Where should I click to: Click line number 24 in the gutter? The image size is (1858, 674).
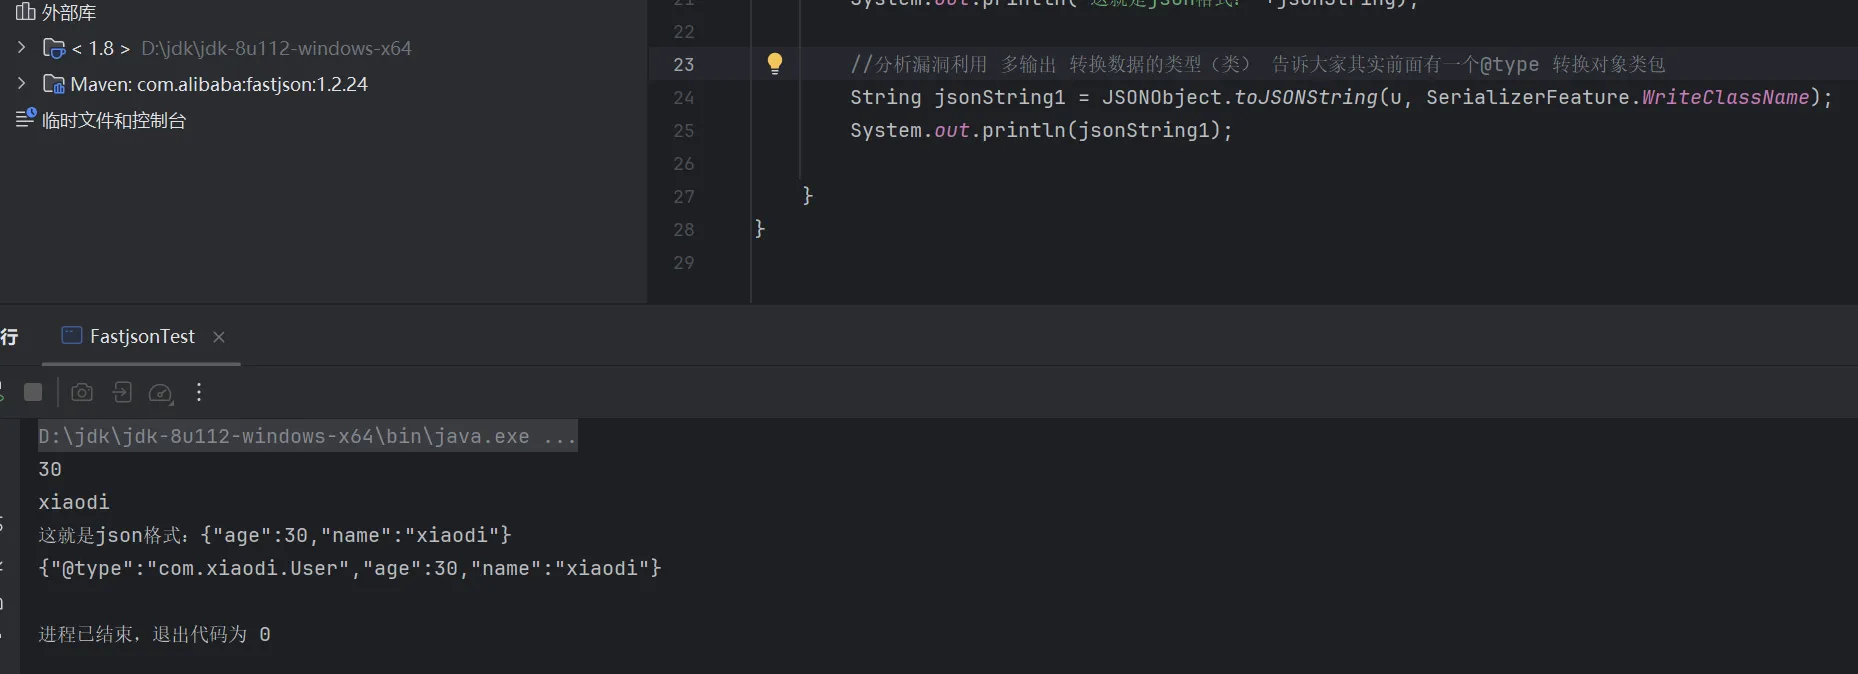tap(683, 97)
